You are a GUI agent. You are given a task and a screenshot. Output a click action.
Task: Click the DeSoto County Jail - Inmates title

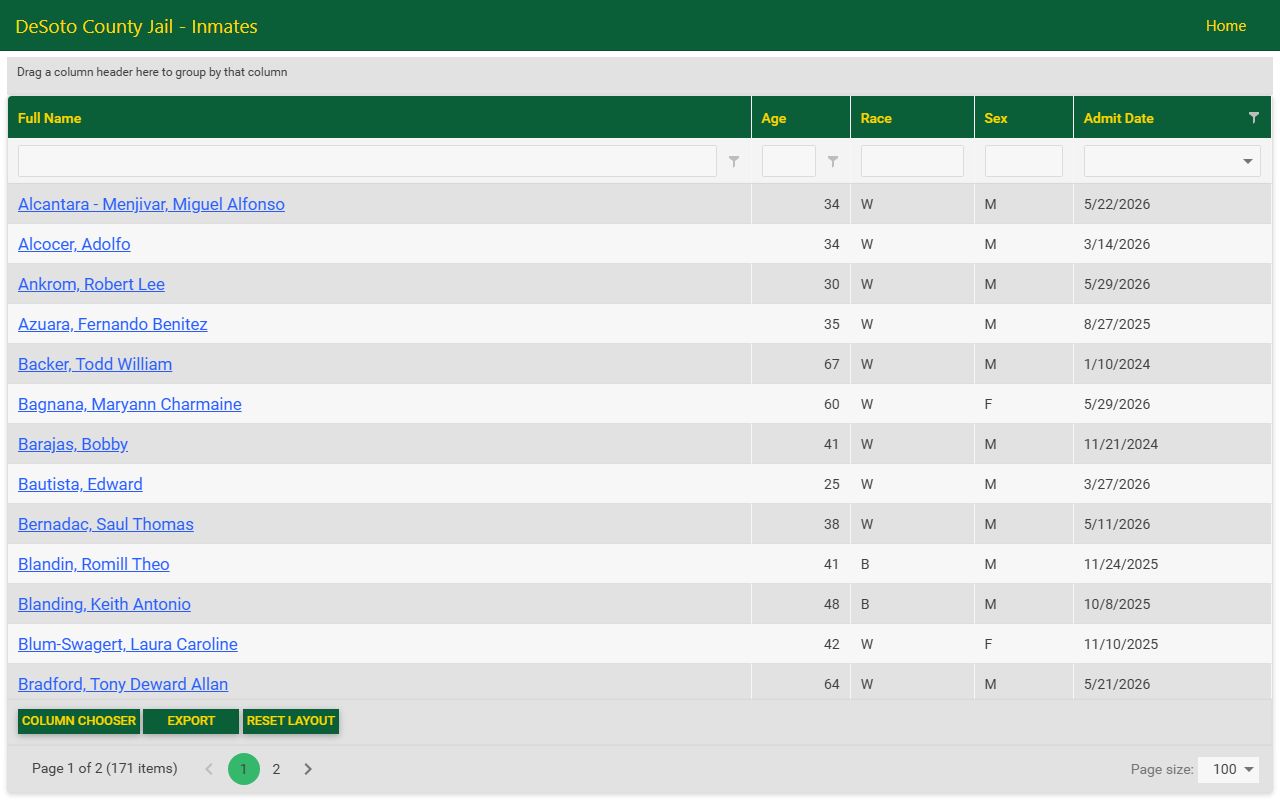(x=137, y=27)
